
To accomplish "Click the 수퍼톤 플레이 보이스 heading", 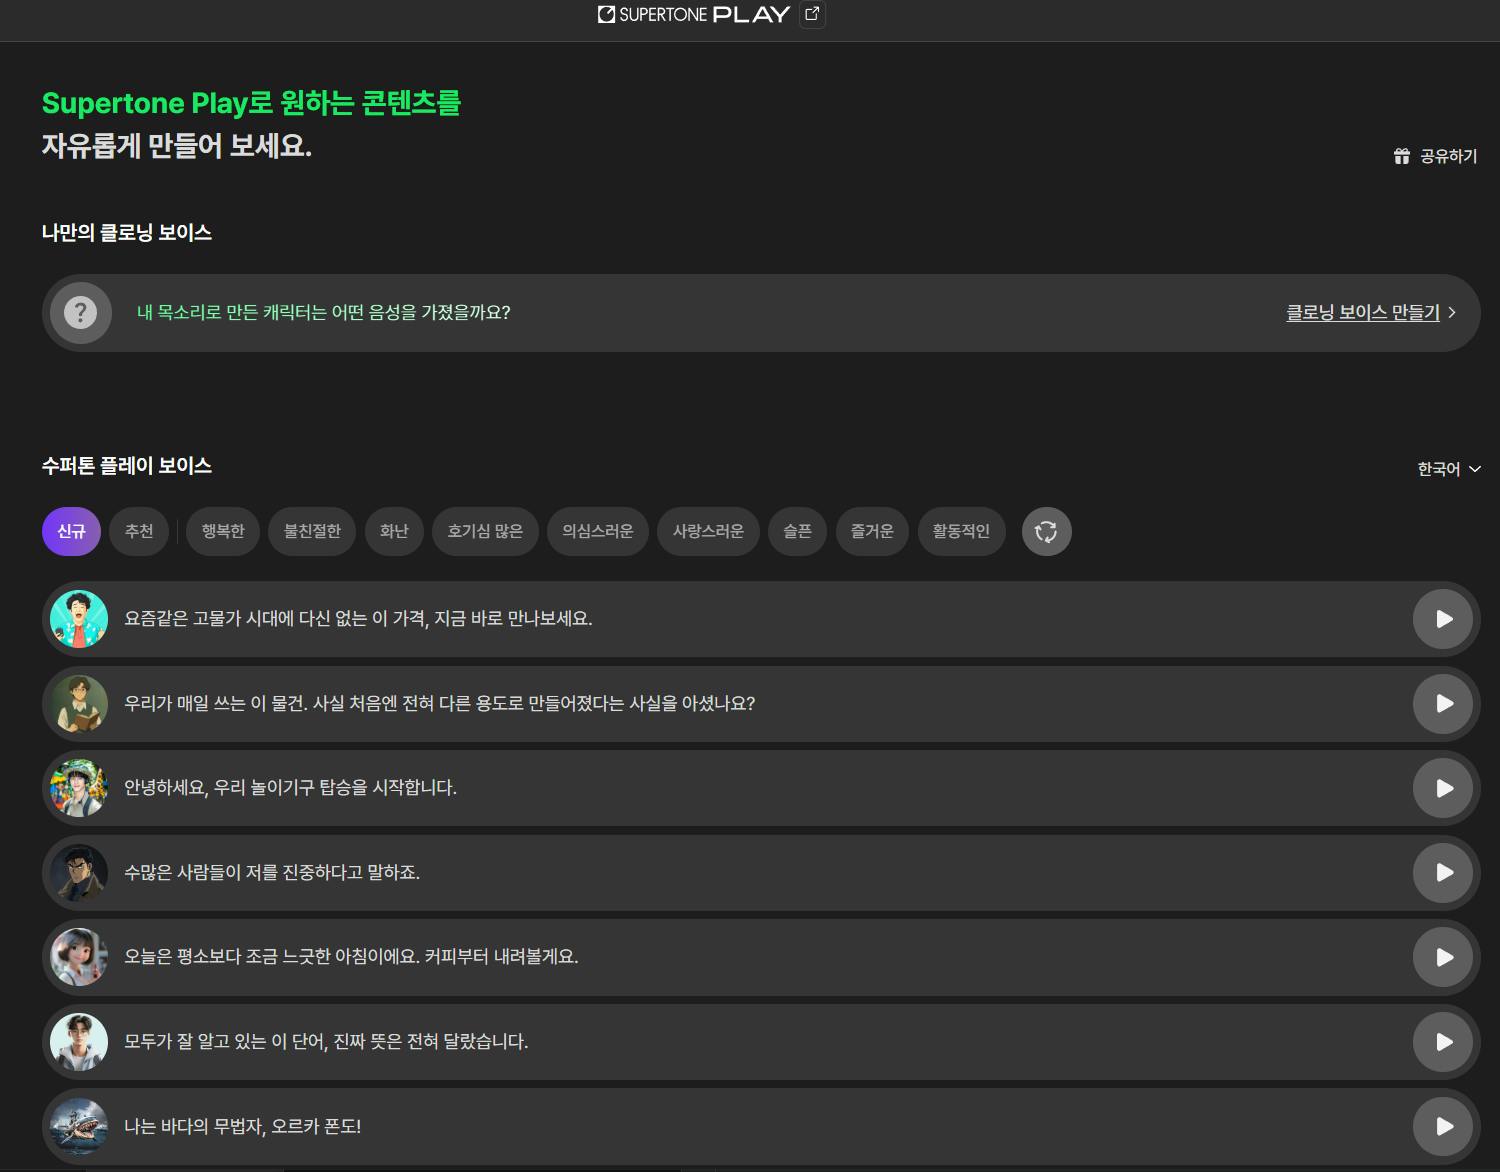I will [x=127, y=466].
